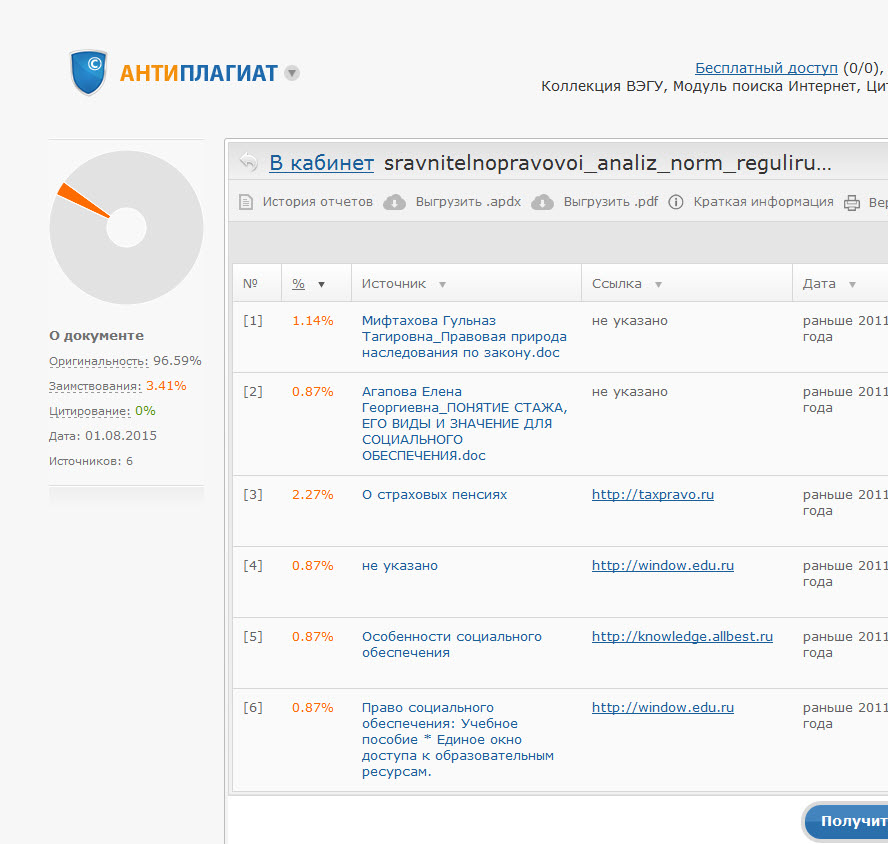Sort by the % column header link
The height and width of the screenshot is (844, 888).
point(298,284)
